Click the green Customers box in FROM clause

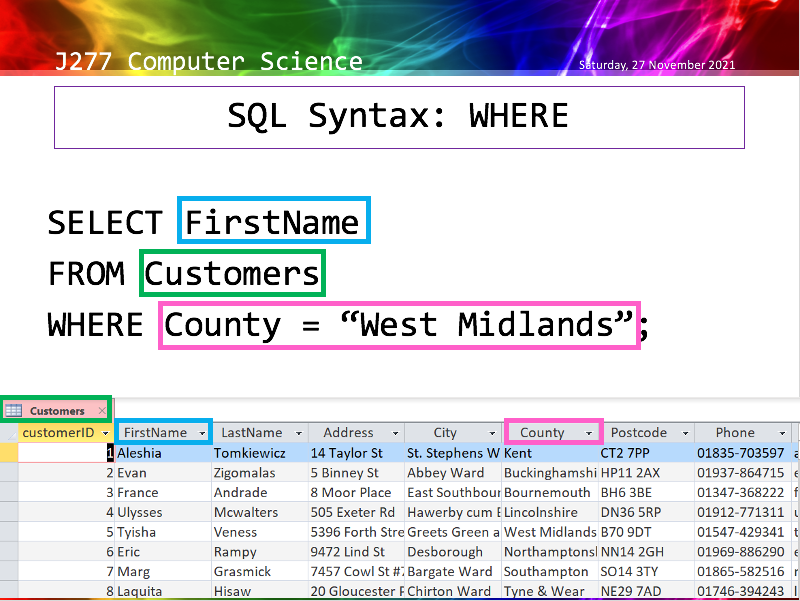pyautogui.click(x=232, y=273)
